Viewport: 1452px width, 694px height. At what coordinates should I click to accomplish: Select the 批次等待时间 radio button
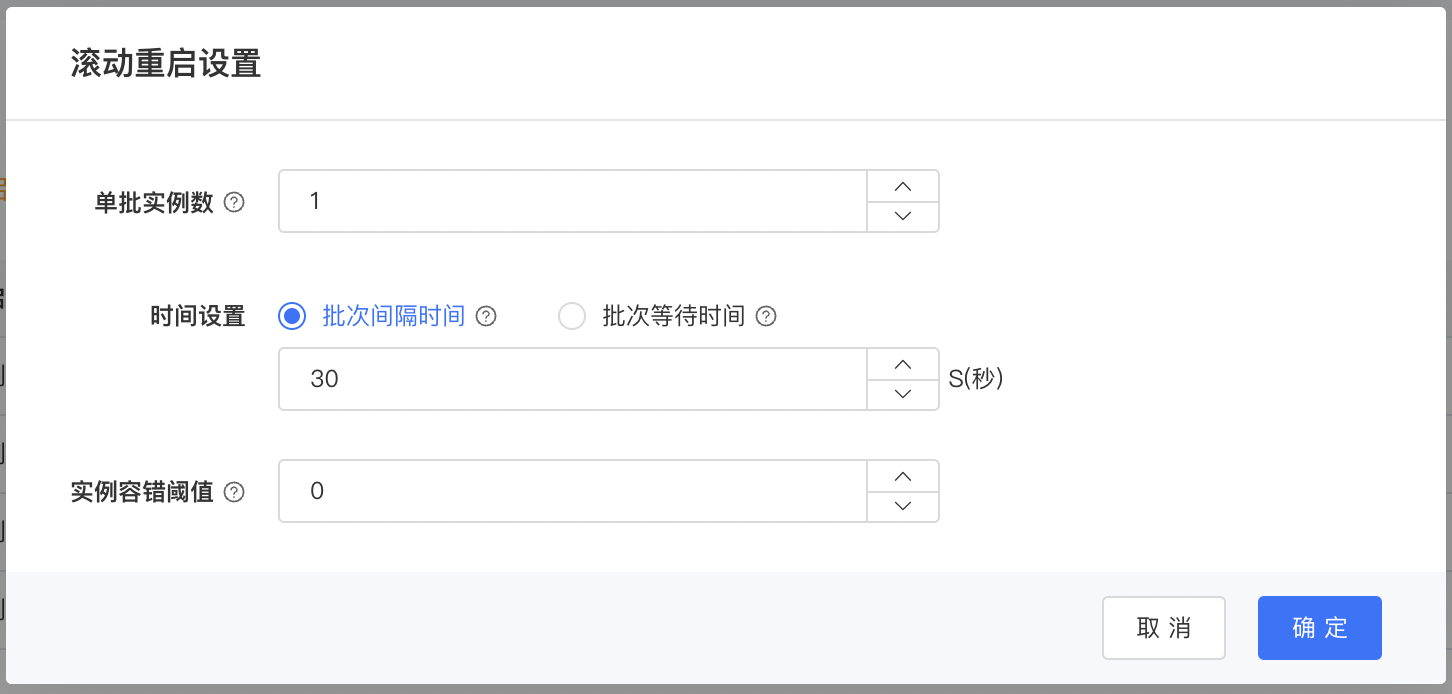tap(572, 317)
